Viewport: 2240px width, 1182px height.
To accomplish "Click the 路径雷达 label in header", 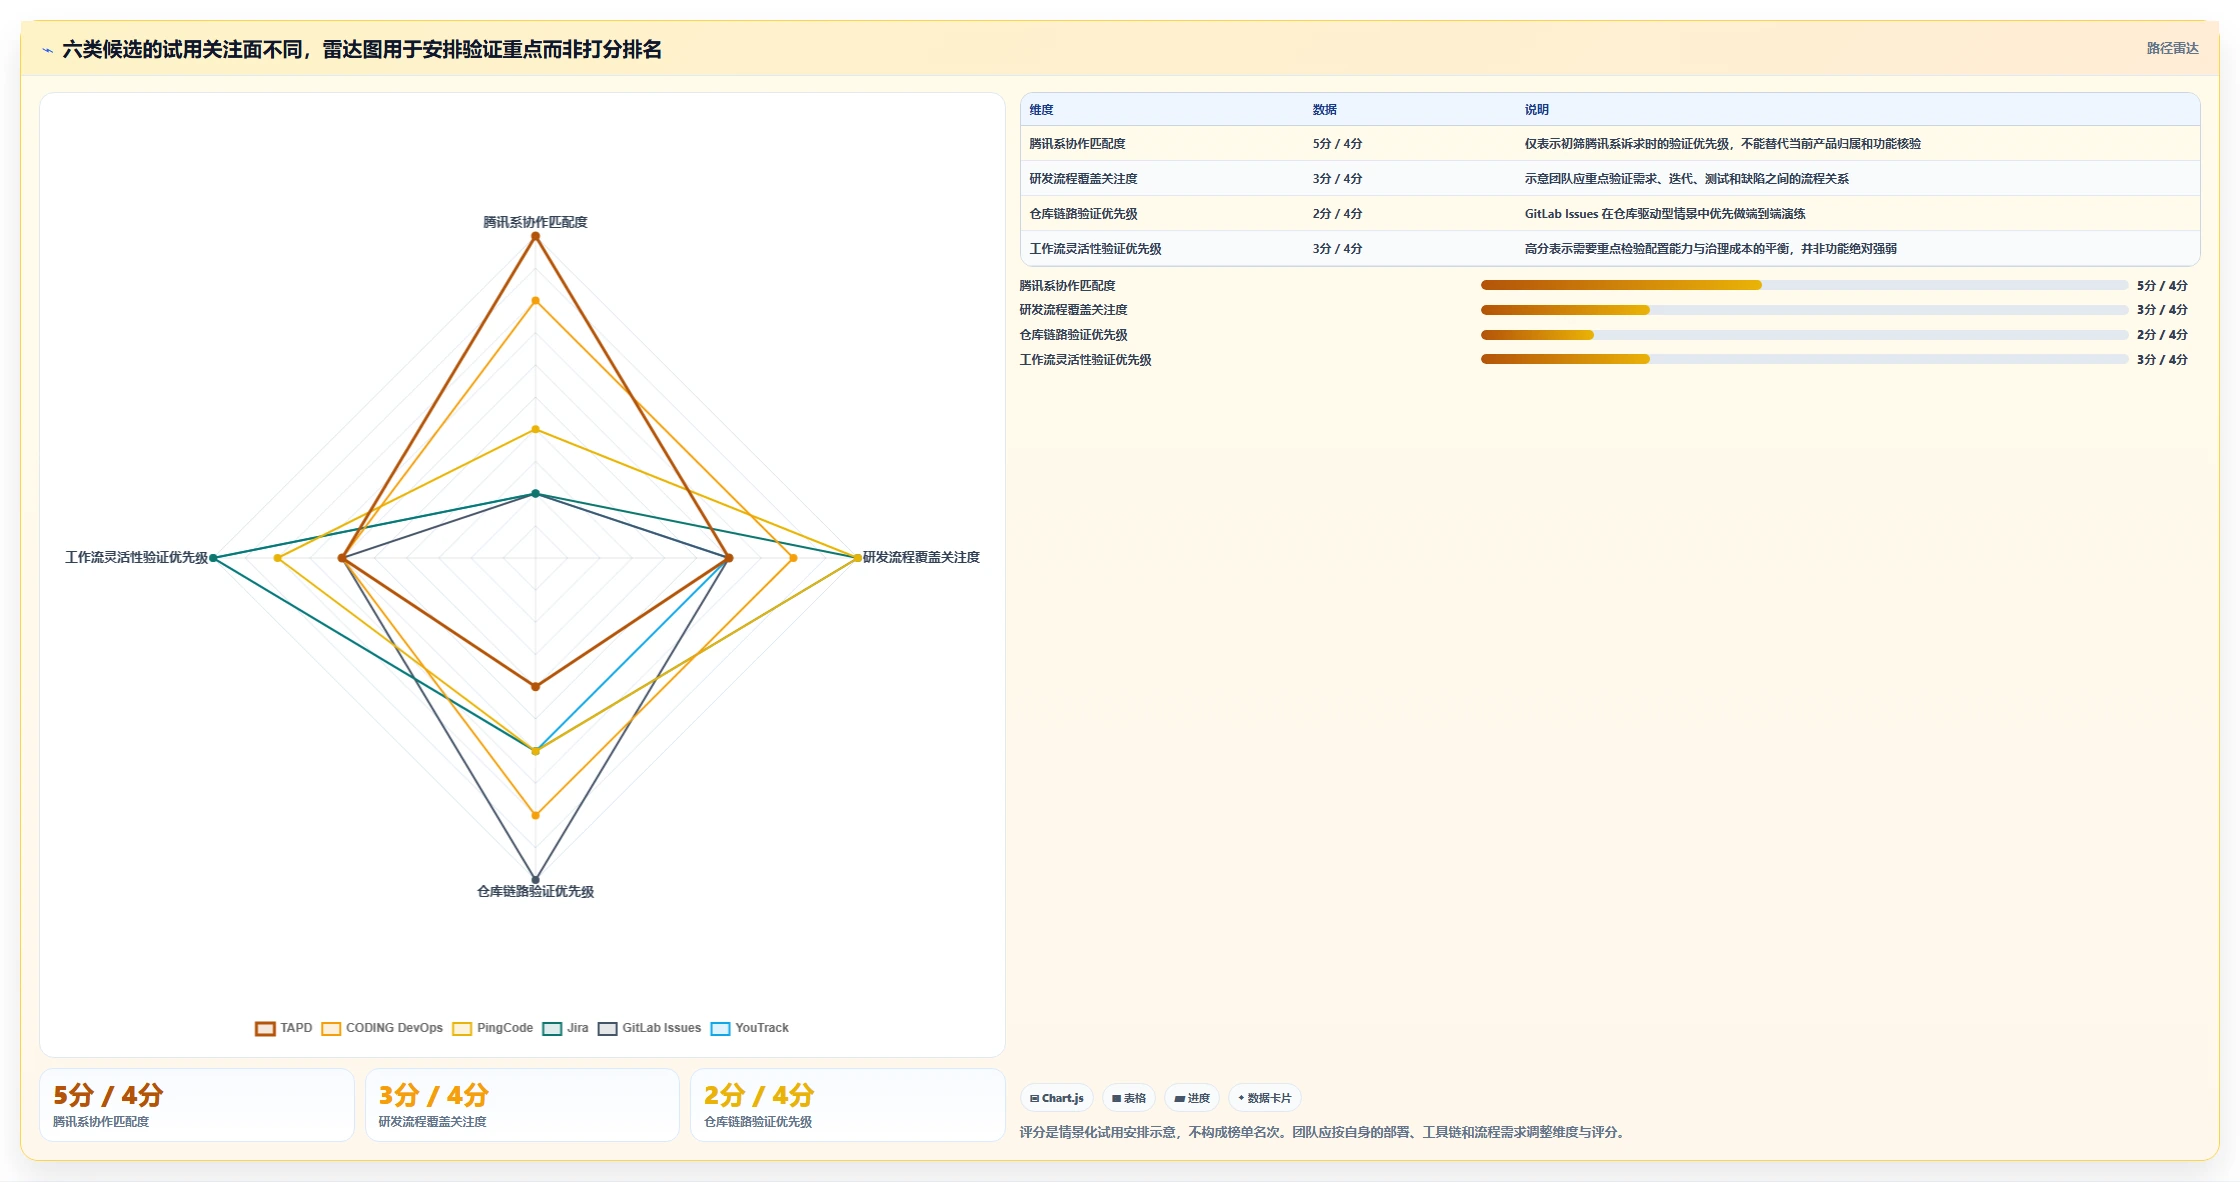I will [x=2172, y=48].
